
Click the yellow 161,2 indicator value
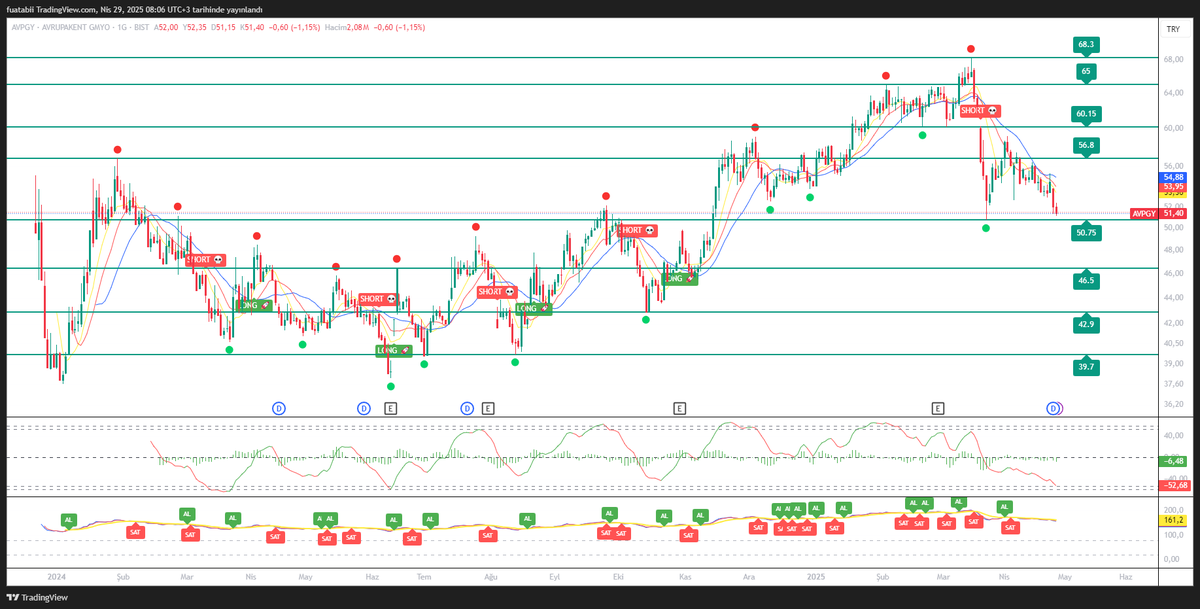tap(1173, 521)
